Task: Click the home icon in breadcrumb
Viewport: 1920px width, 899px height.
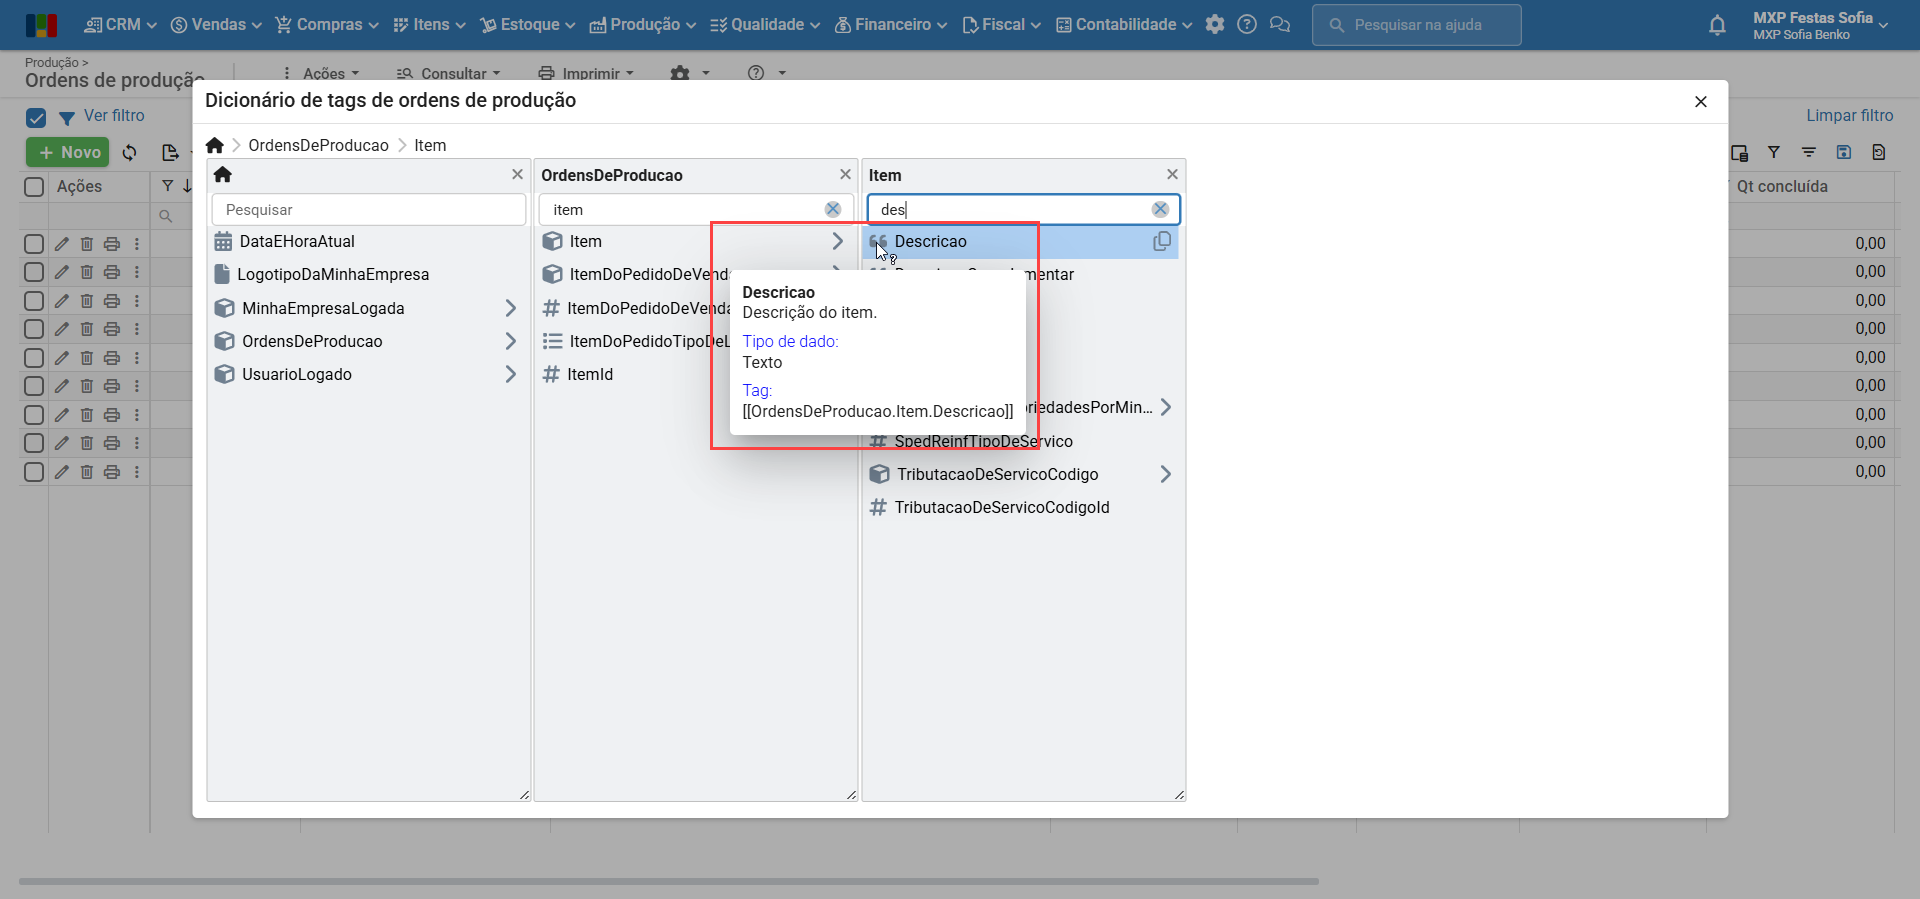Action: [x=215, y=145]
